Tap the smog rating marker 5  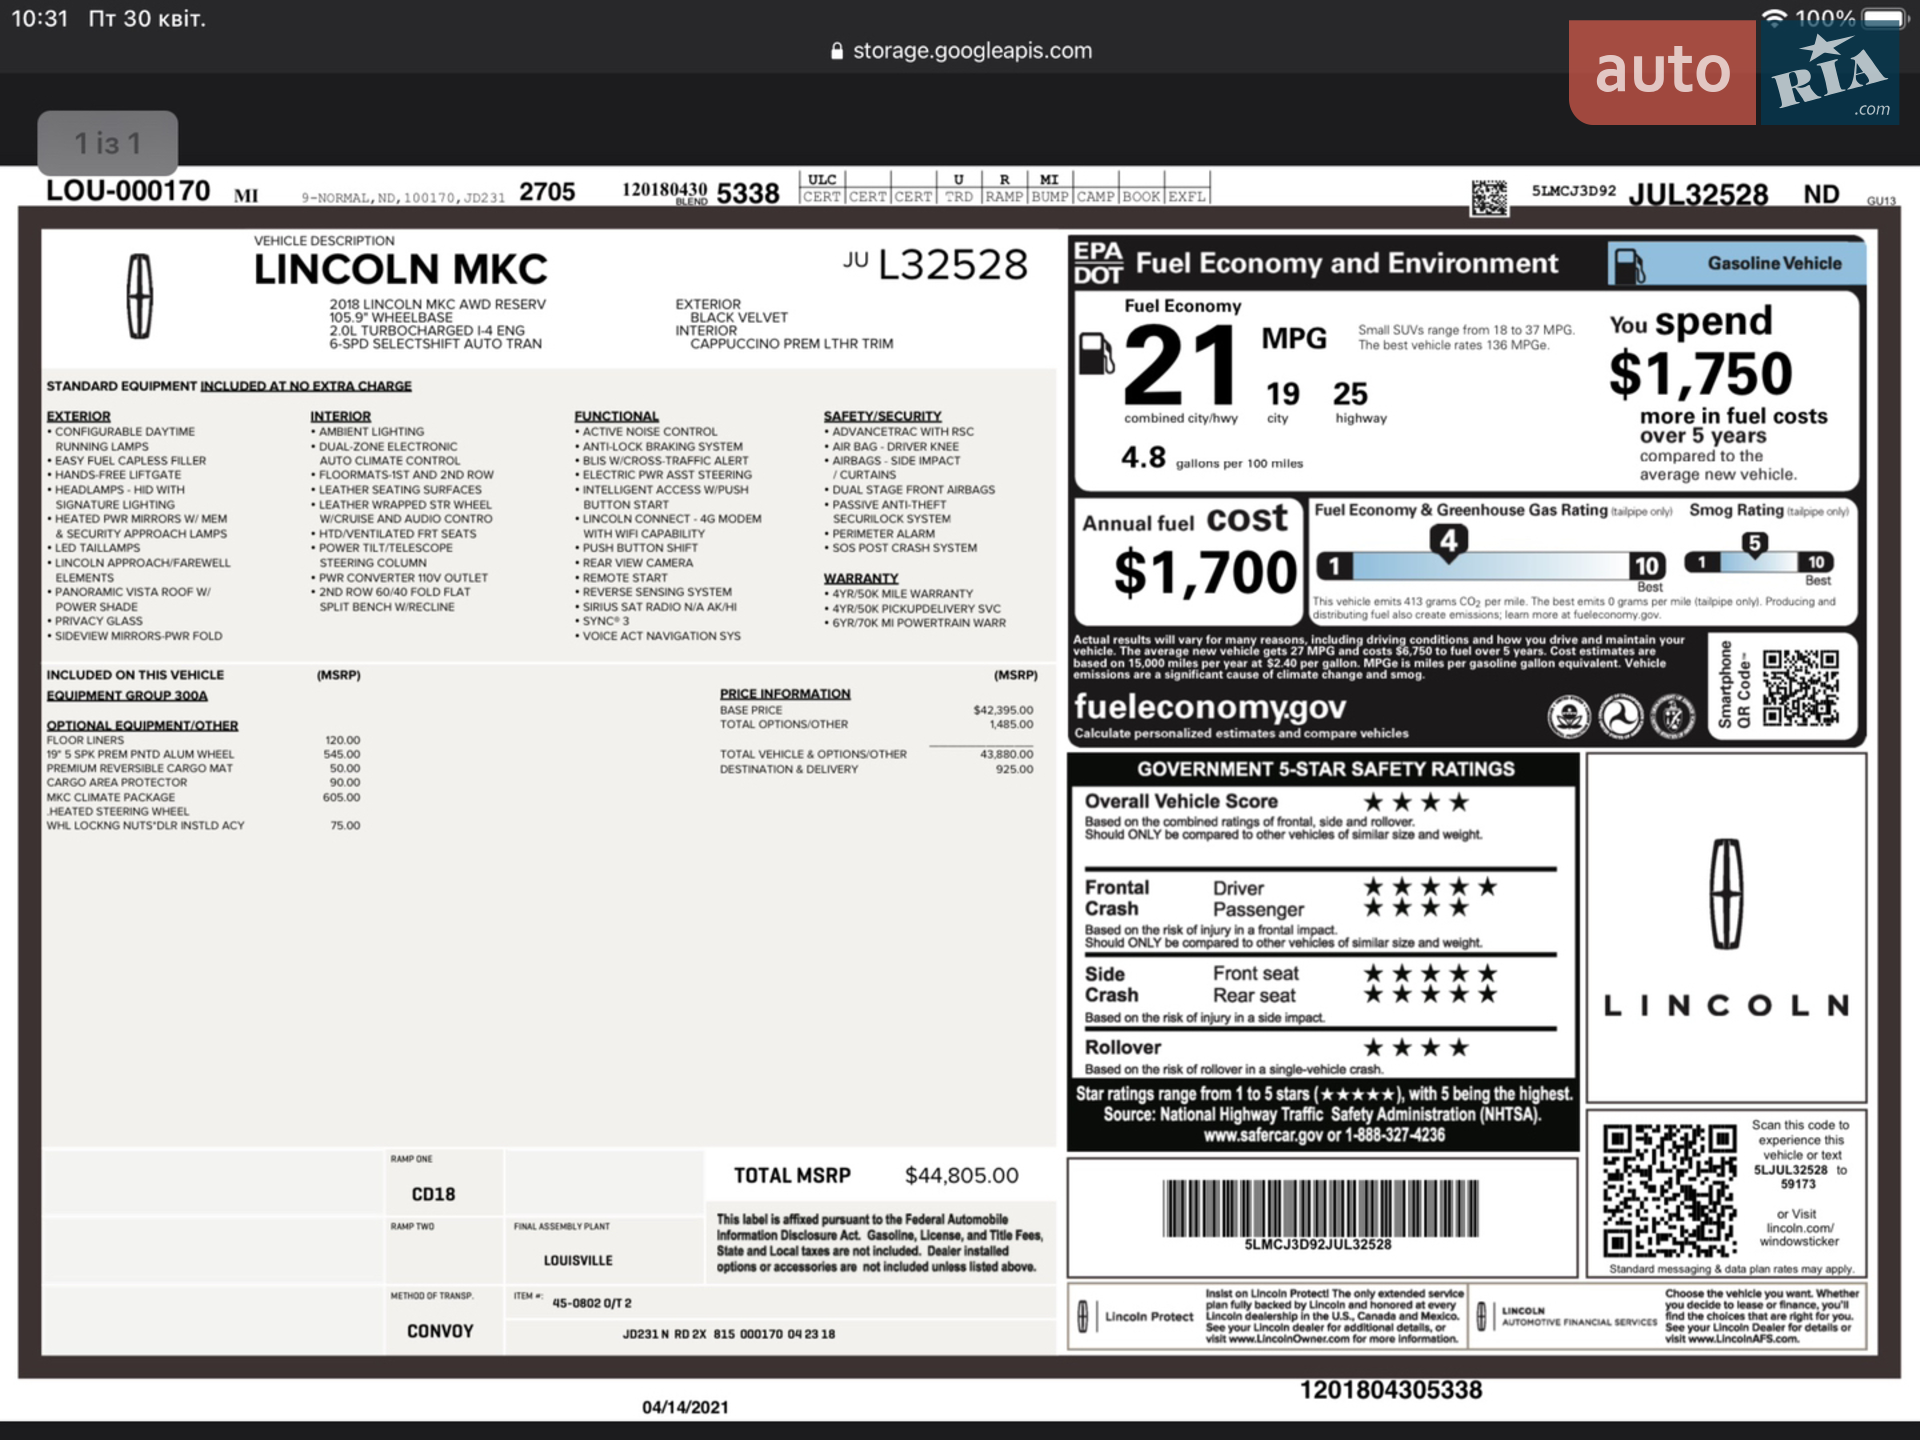click(1754, 545)
